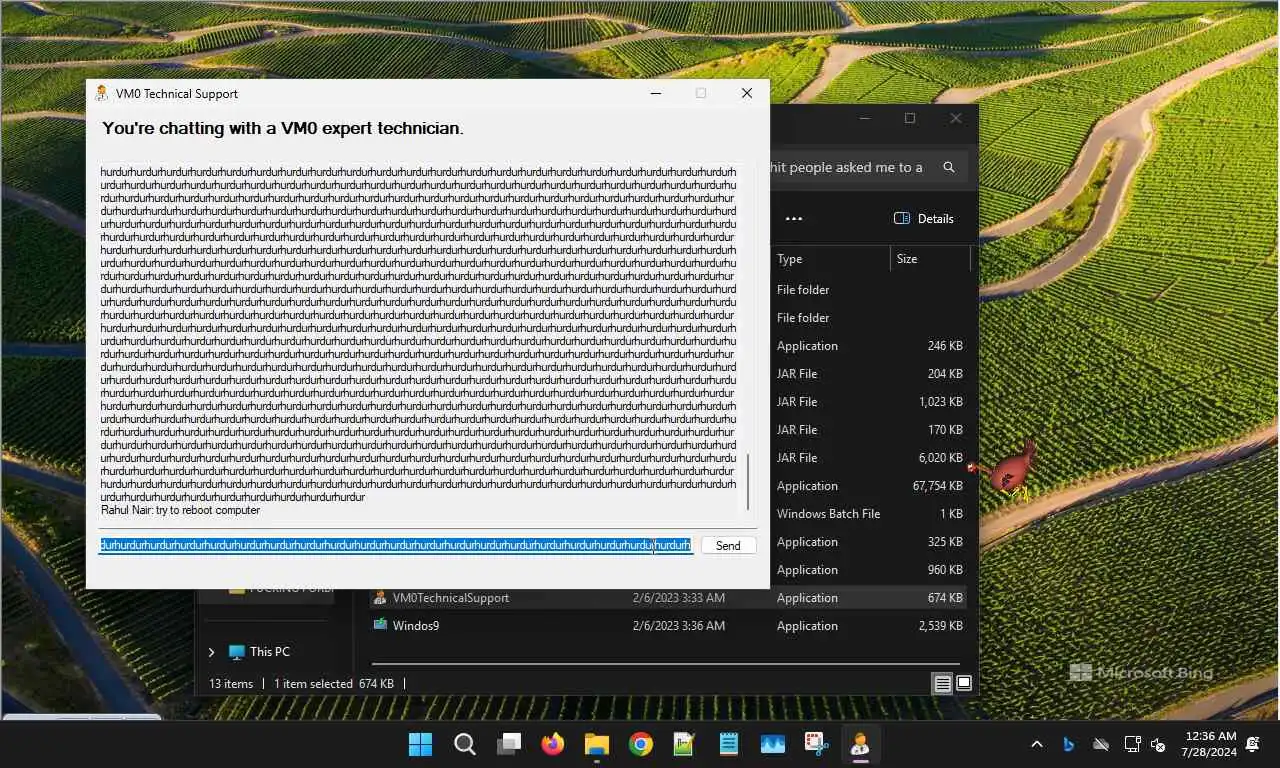Click the 6,020 KB size cell
1280x768 pixels.
point(940,458)
